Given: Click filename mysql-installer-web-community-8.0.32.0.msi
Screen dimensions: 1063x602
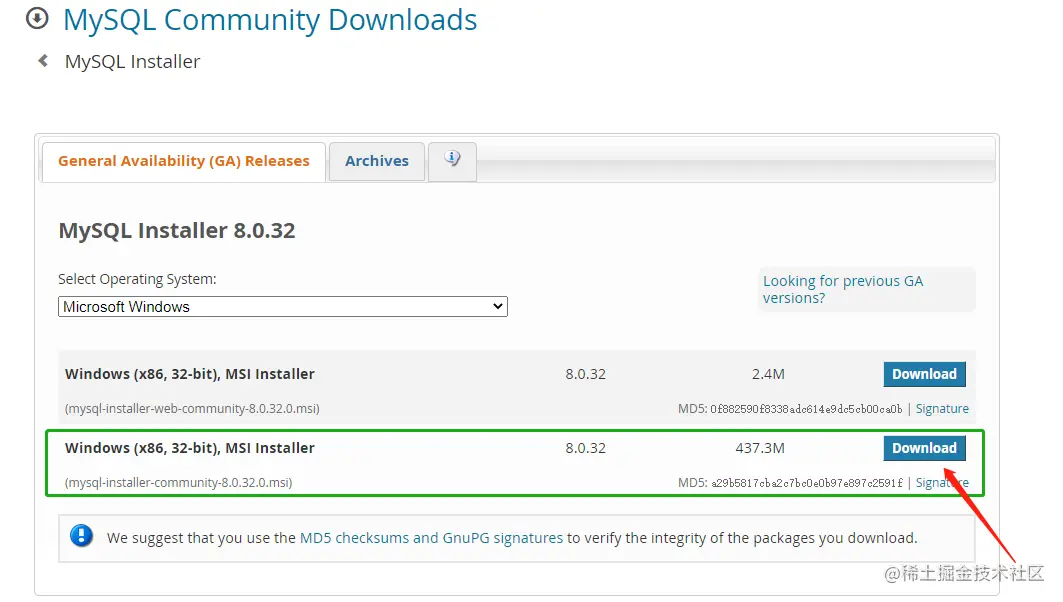Looking at the screenshot, I should [x=192, y=409].
